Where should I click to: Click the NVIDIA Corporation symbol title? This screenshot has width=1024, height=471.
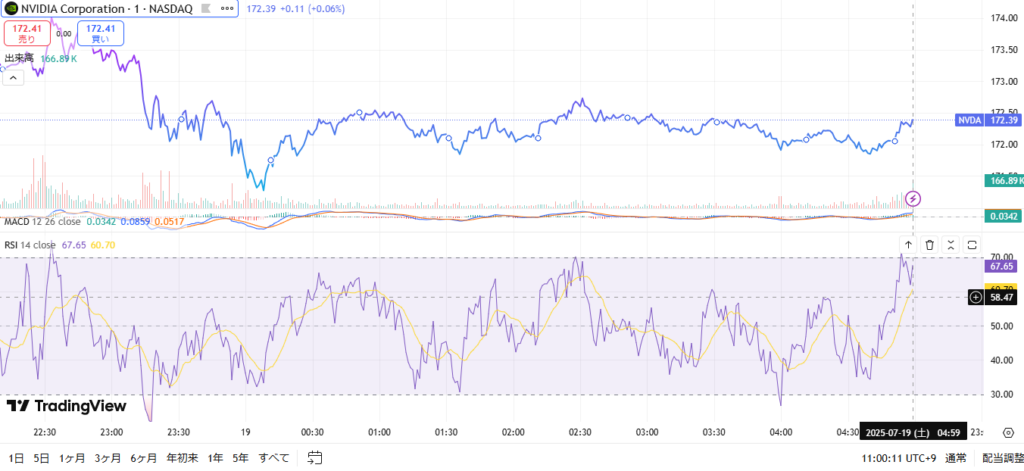pos(72,9)
